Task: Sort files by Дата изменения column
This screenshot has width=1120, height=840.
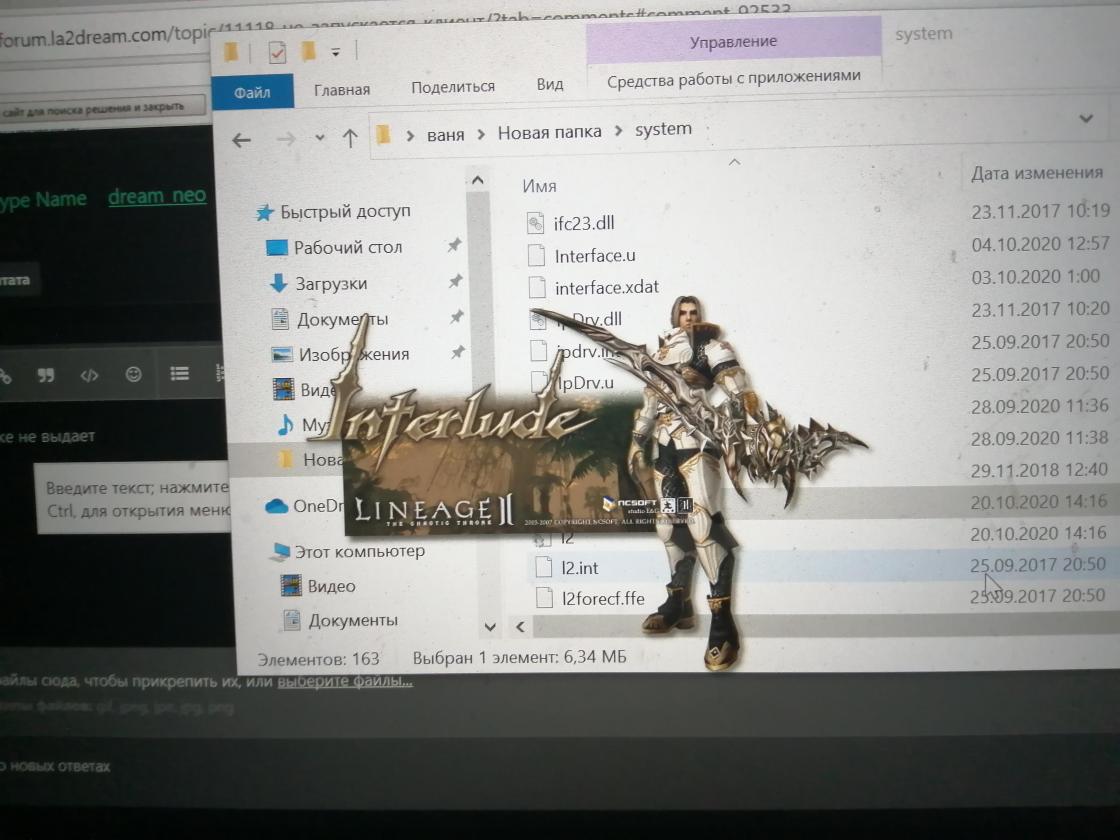Action: (x=1036, y=173)
